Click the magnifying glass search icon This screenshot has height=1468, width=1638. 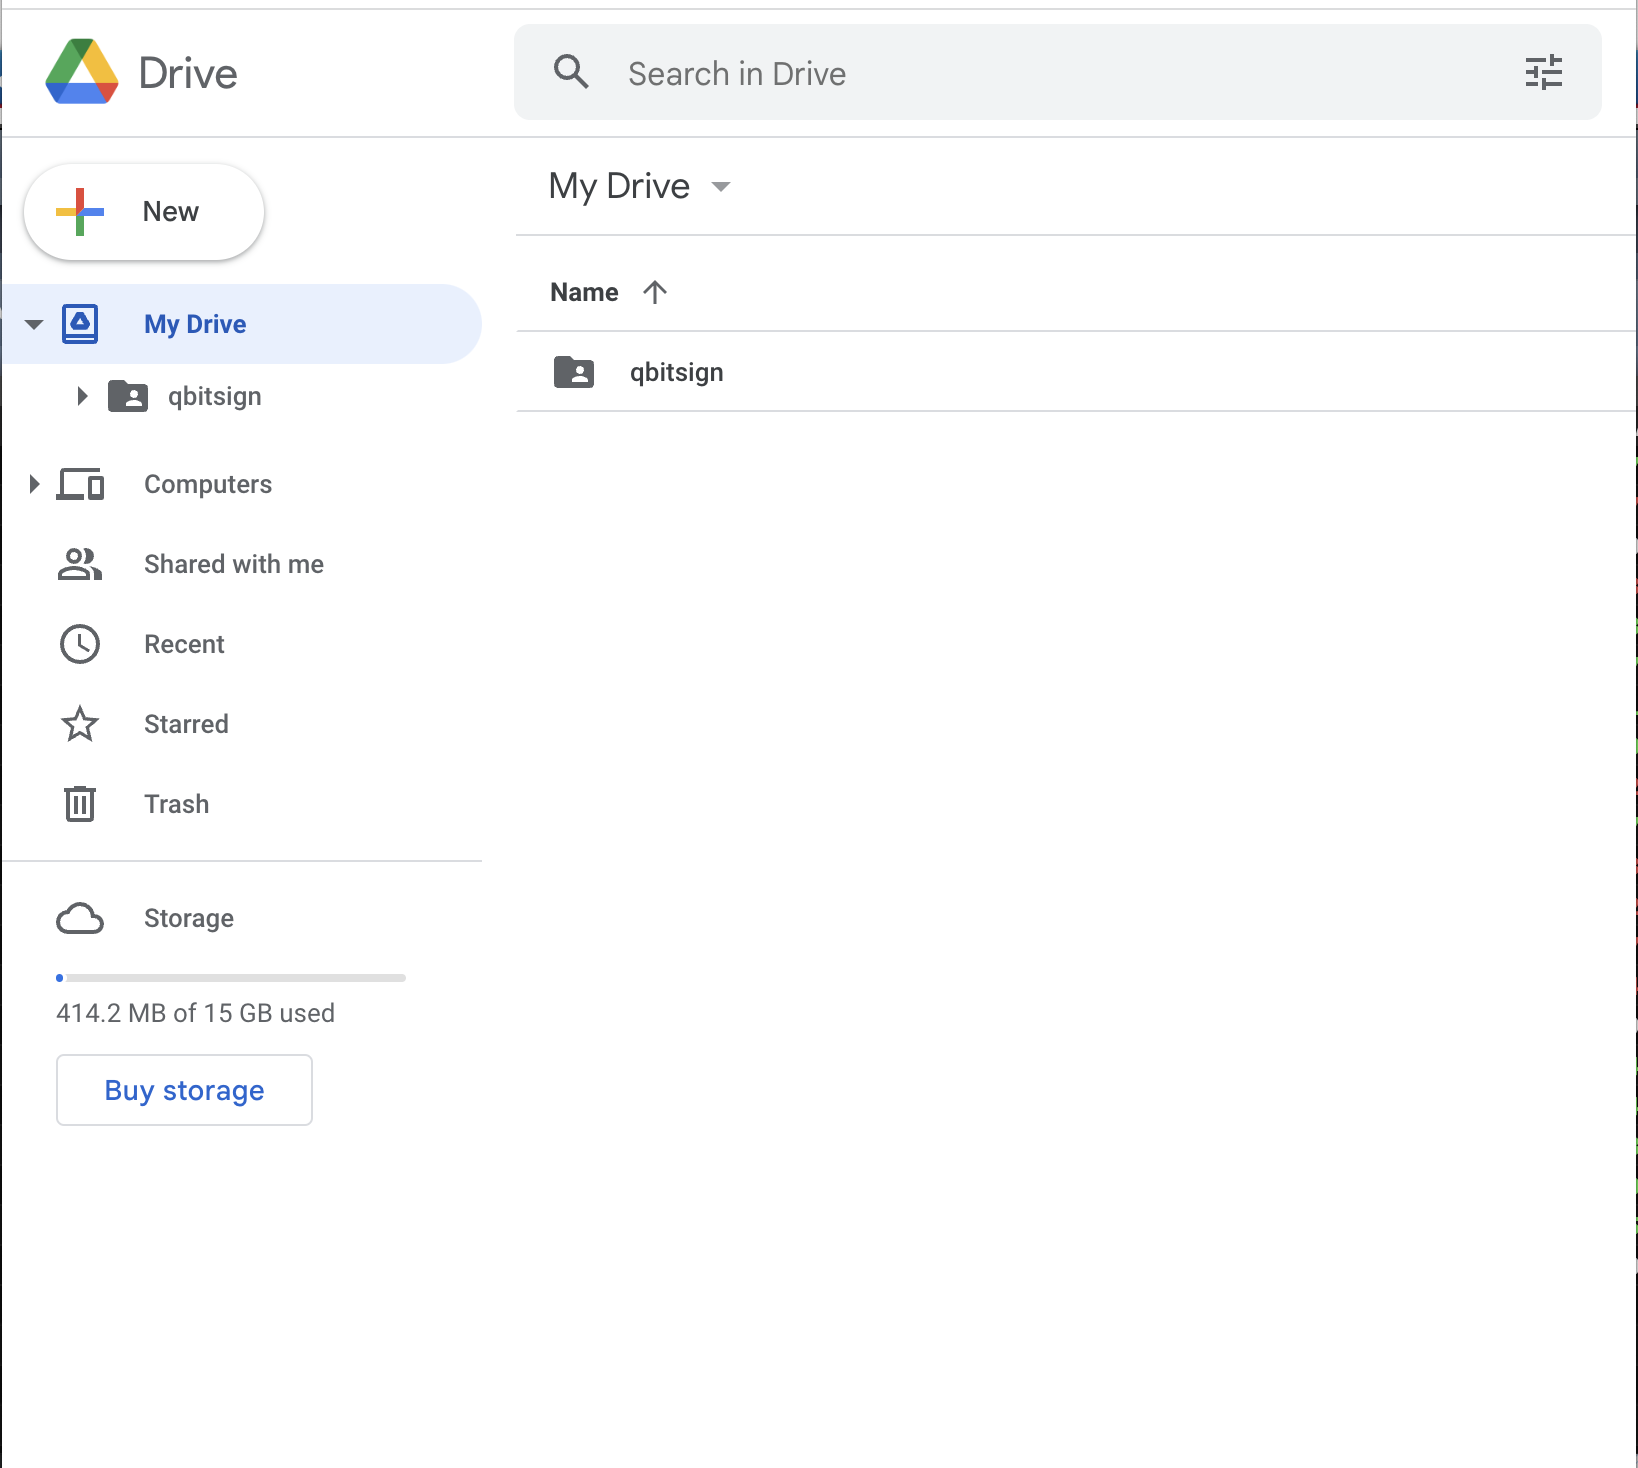[x=571, y=72]
